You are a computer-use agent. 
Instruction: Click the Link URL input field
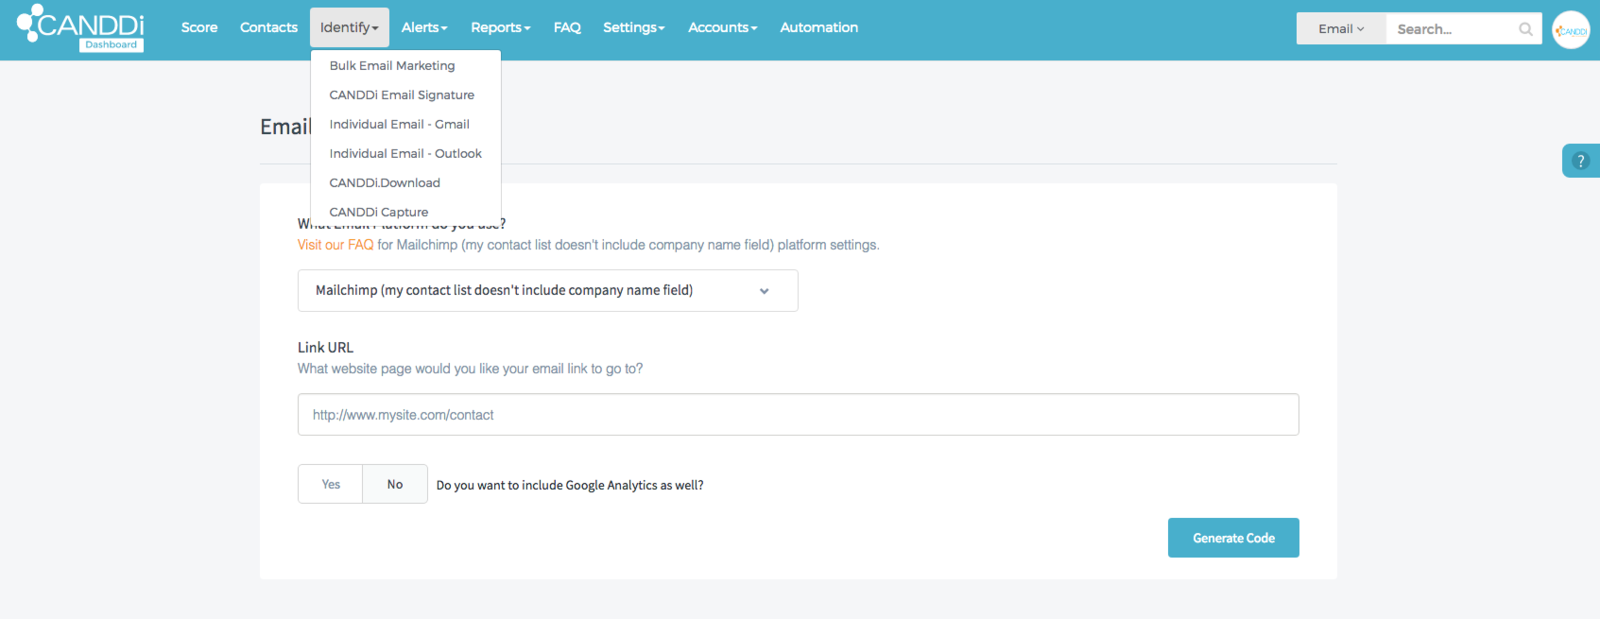(x=798, y=414)
